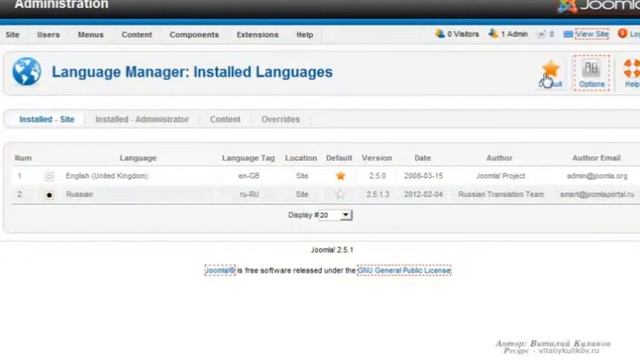The width and height of the screenshot is (640, 360).
Task: Open the Components menu
Action: (194, 35)
